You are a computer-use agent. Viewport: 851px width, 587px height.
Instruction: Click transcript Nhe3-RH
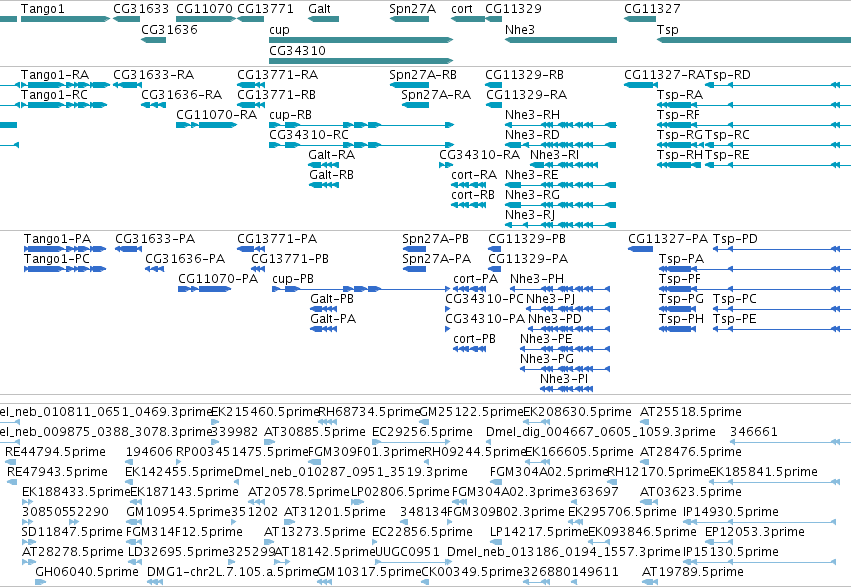(532, 115)
